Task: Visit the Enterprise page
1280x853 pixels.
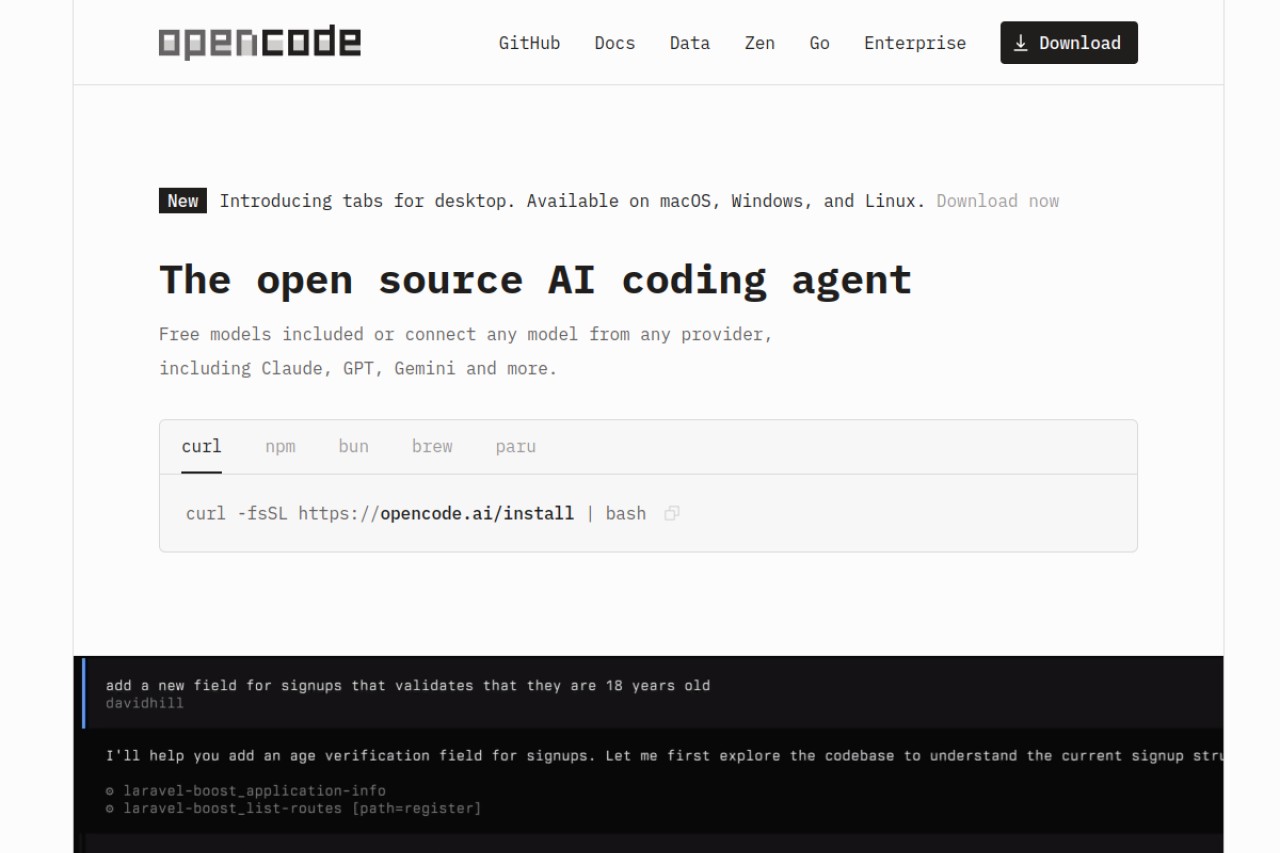Action: [915, 43]
